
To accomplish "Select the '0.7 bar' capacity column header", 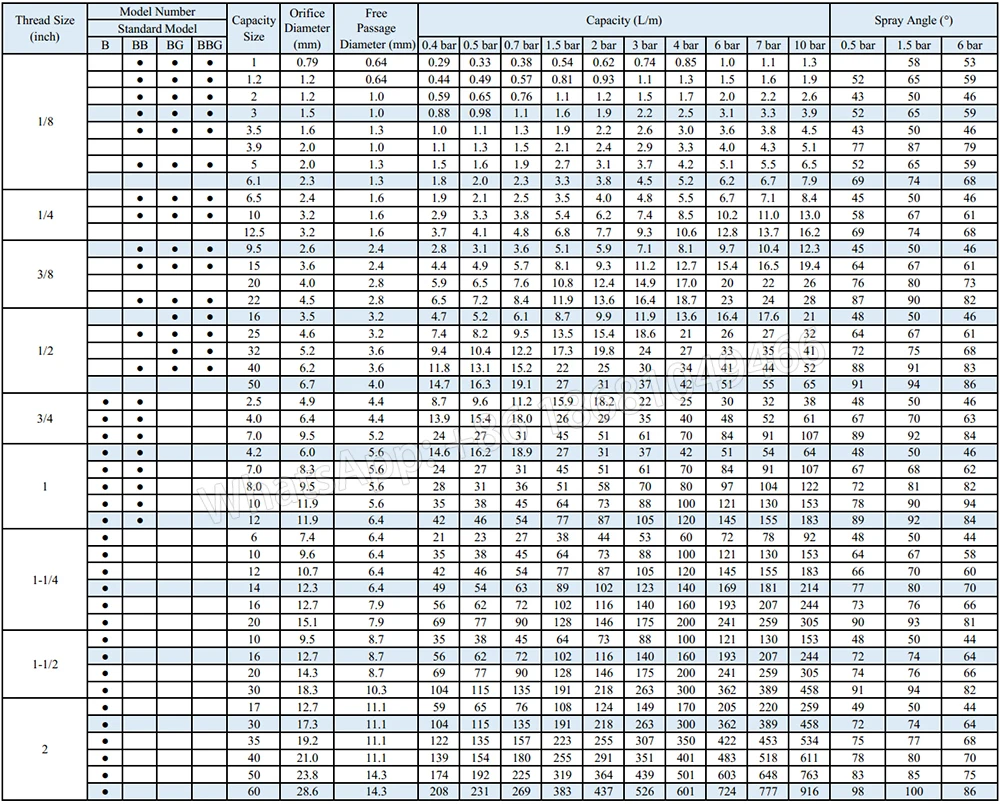I will 521,45.
